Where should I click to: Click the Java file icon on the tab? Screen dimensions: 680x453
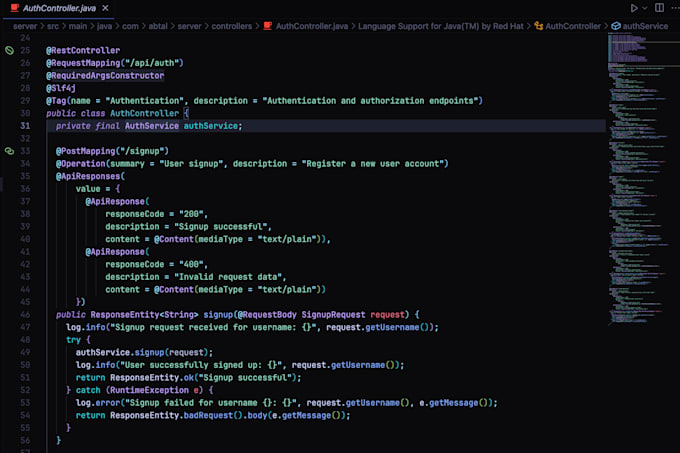point(14,8)
